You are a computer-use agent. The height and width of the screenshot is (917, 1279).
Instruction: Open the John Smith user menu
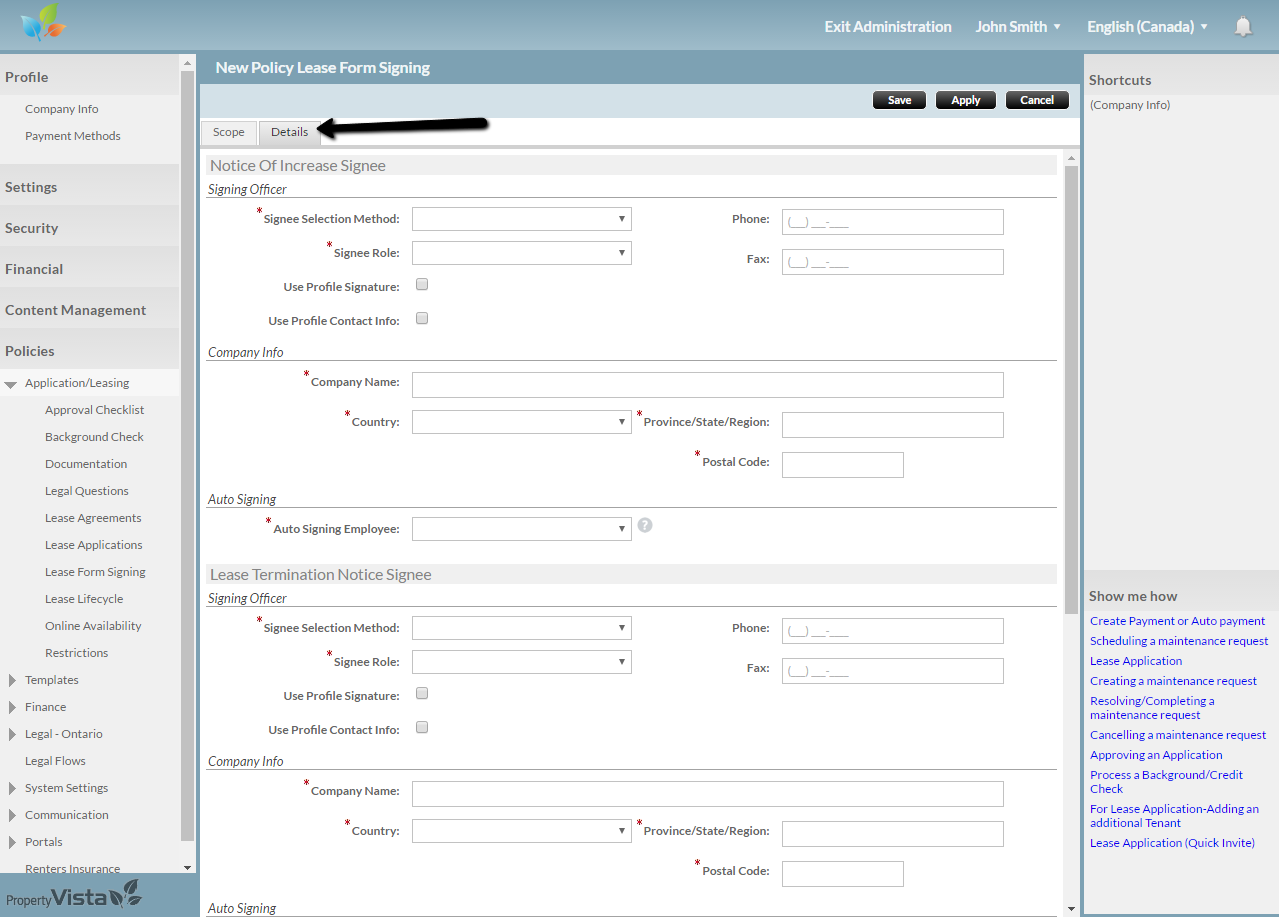point(1018,27)
